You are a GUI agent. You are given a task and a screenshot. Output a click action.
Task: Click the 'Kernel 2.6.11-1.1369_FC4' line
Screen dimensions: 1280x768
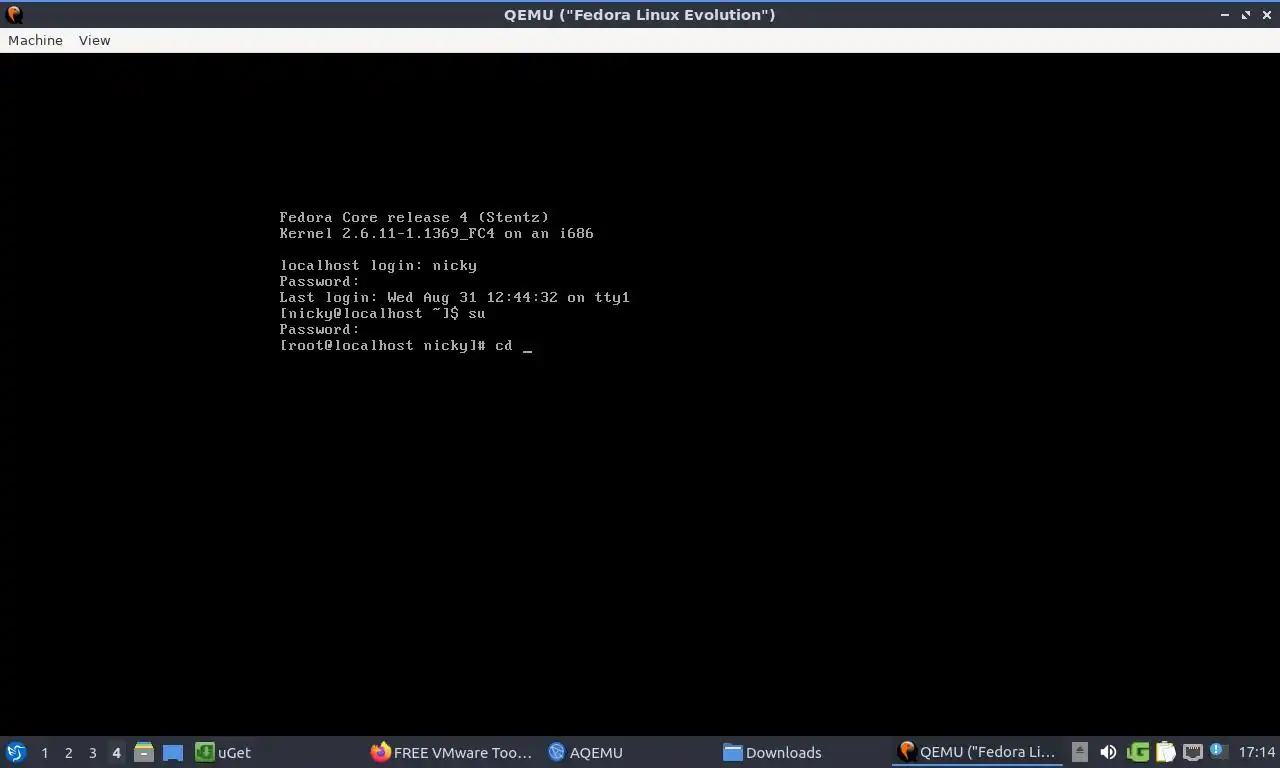point(436,233)
